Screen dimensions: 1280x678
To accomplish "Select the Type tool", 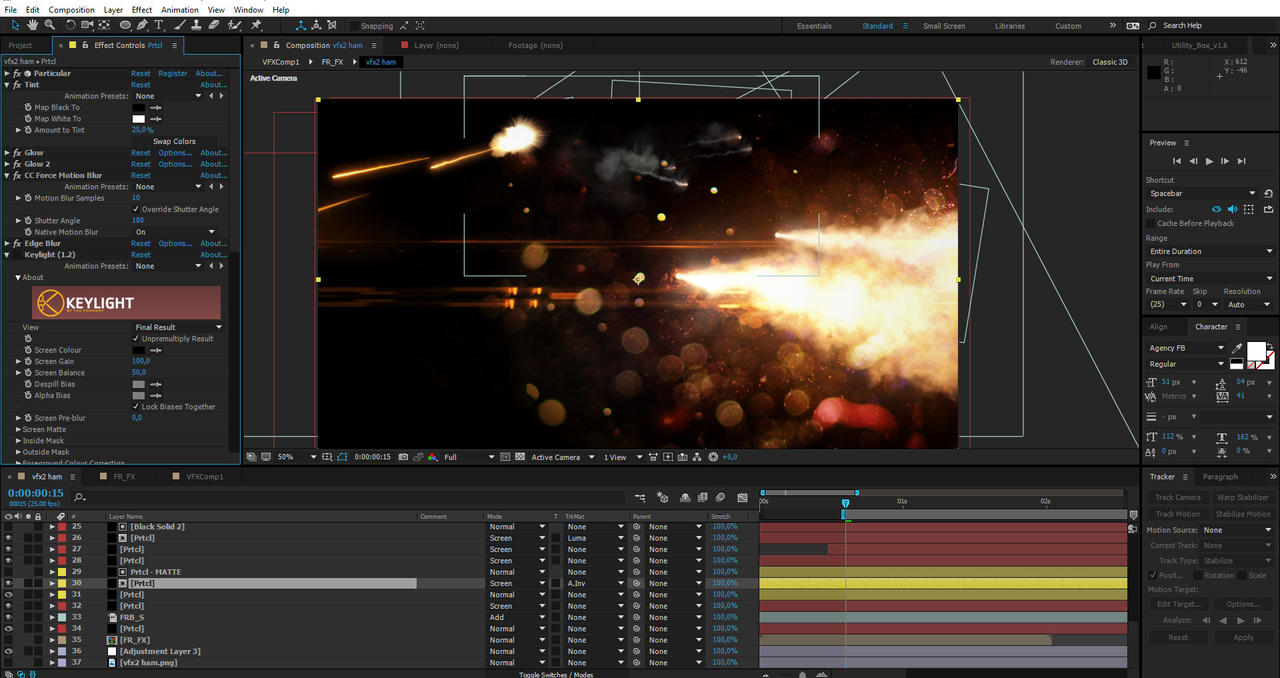I will tap(158, 25).
